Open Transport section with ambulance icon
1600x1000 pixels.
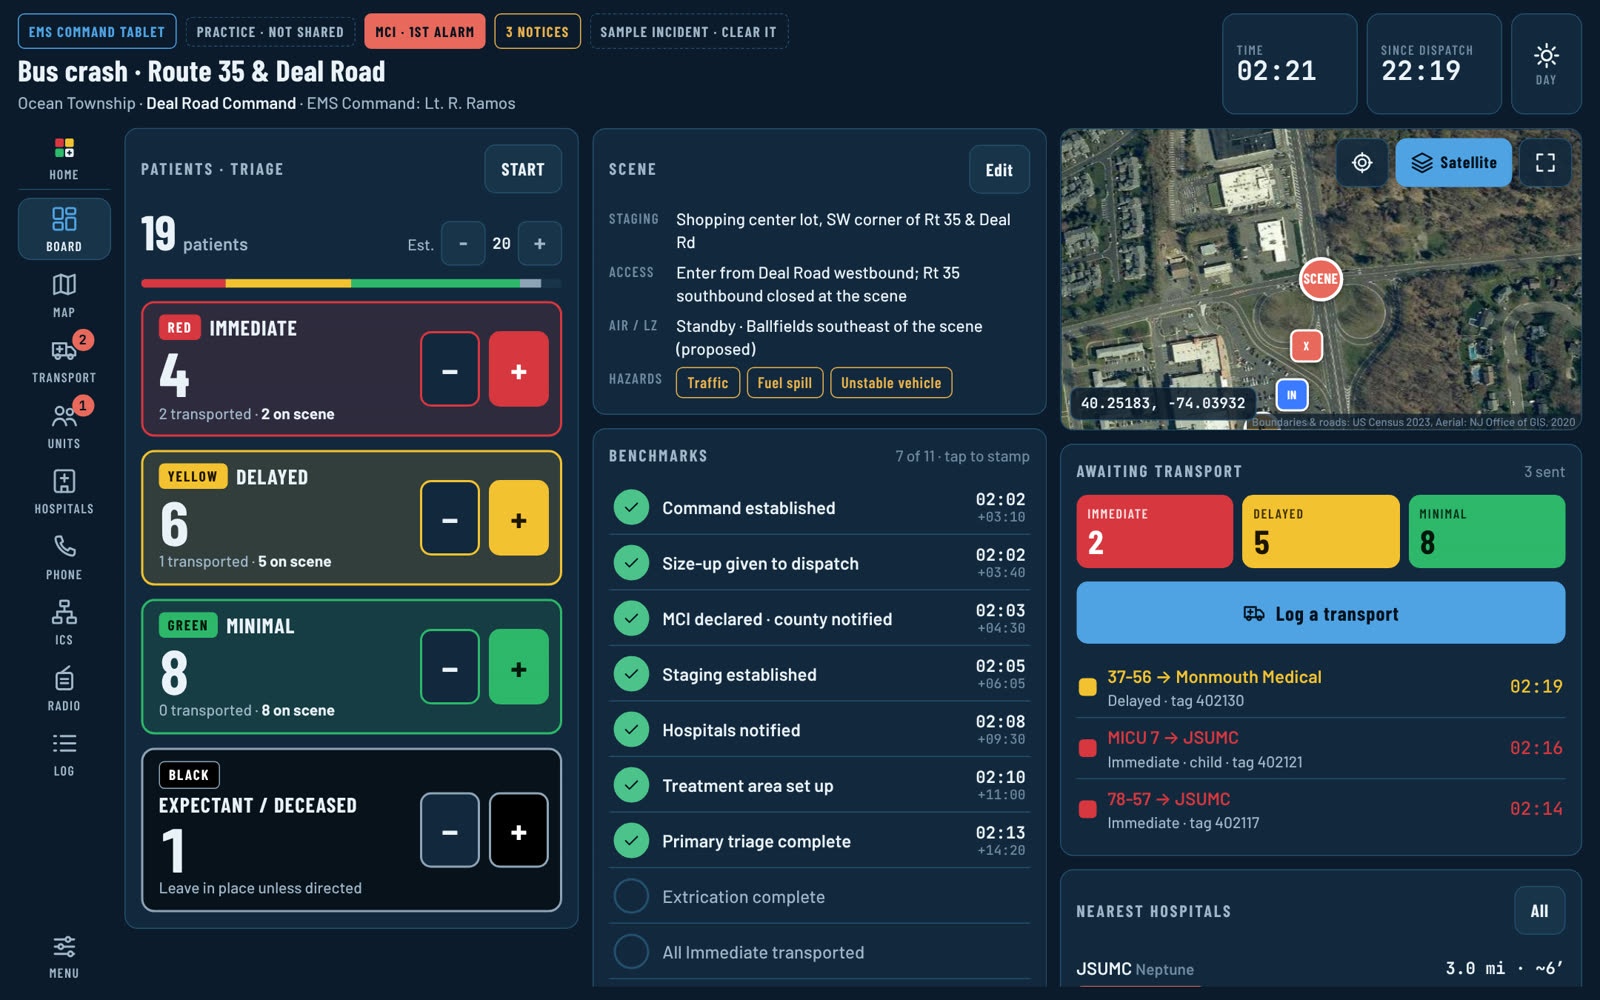click(64, 361)
